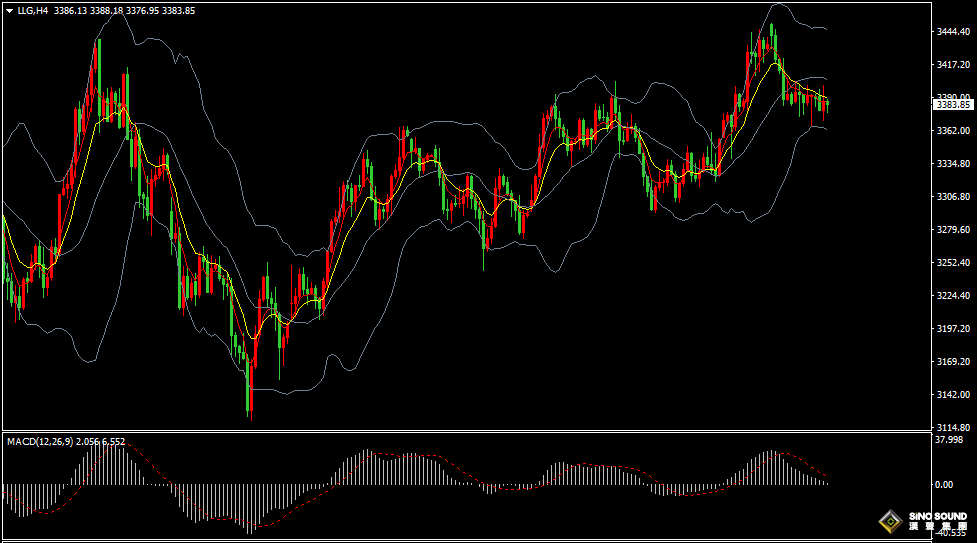Viewport: 977px width, 543px height.
Task: Click the 3142.00 price axis label
Action: coord(954,394)
